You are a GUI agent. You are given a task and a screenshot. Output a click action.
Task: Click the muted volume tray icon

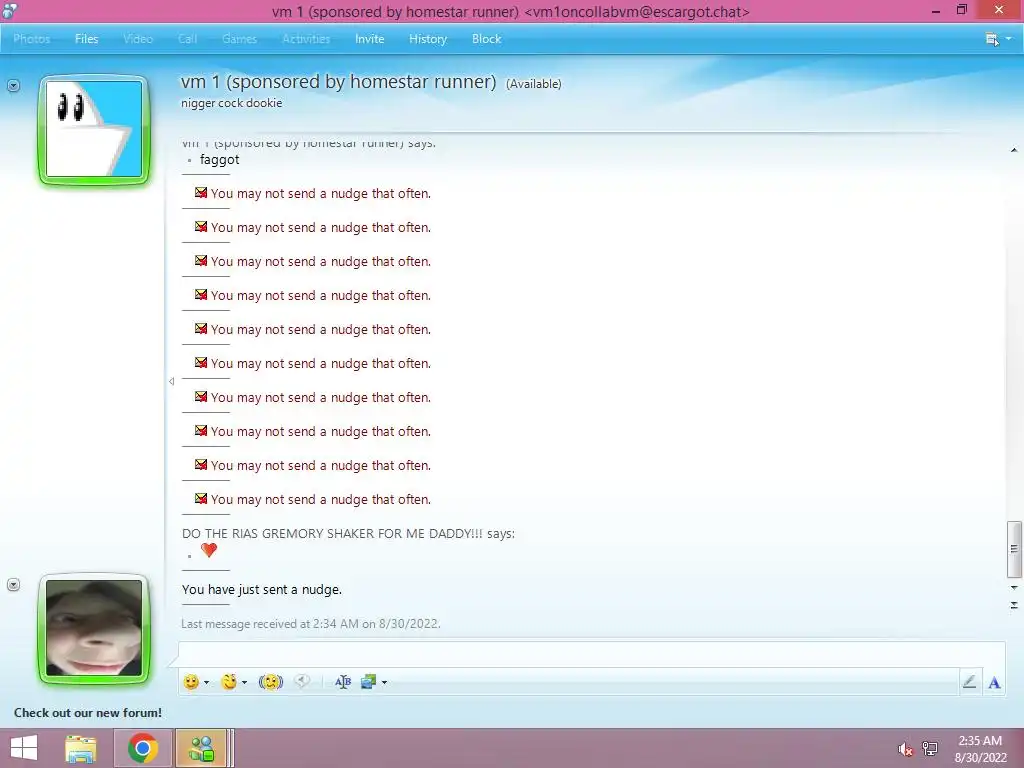[905, 749]
